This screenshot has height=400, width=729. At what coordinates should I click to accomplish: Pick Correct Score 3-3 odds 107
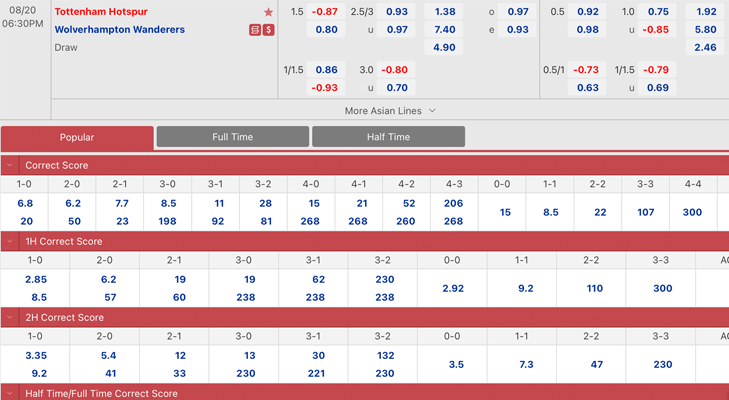point(646,212)
